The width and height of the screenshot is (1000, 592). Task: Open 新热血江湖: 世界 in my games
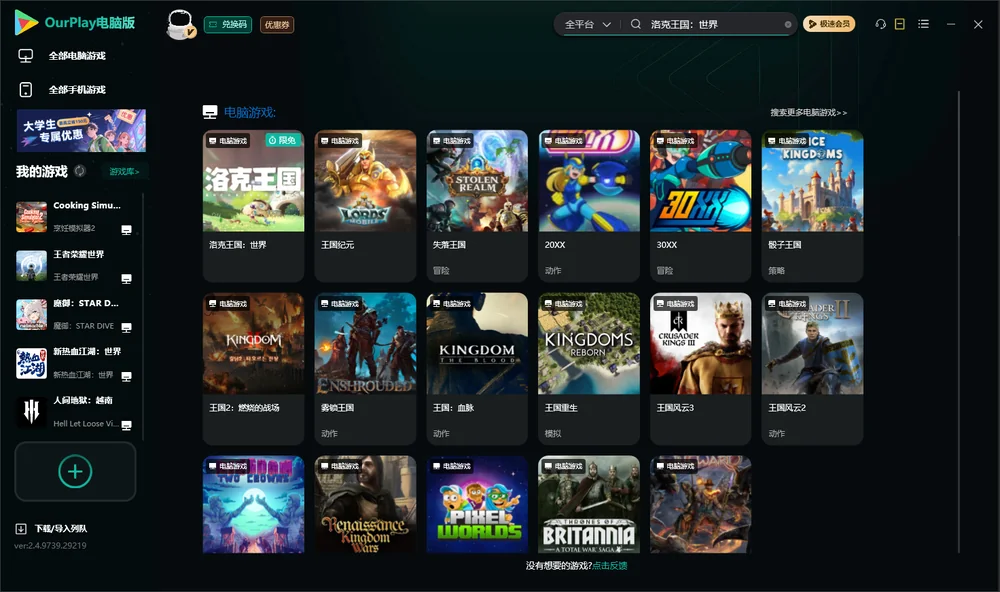coord(75,363)
